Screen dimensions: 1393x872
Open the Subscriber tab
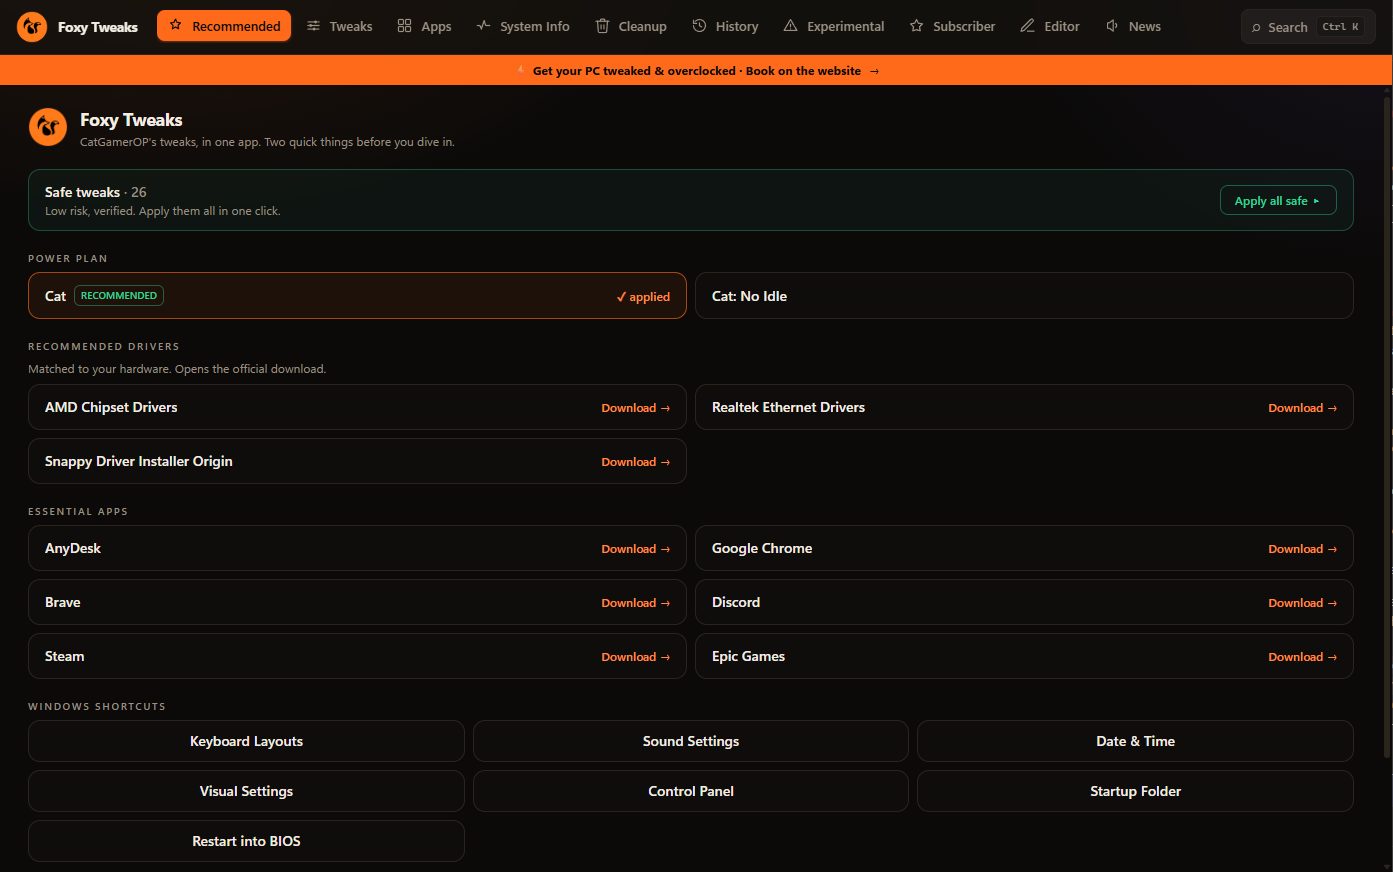952,26
